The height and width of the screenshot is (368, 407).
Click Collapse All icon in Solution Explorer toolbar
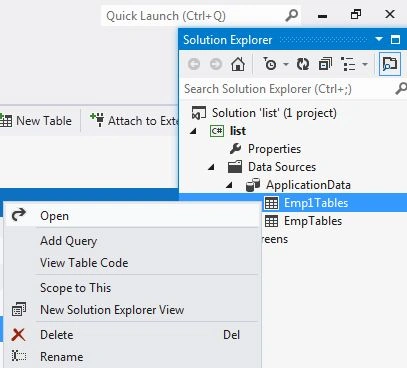(325, 64)
